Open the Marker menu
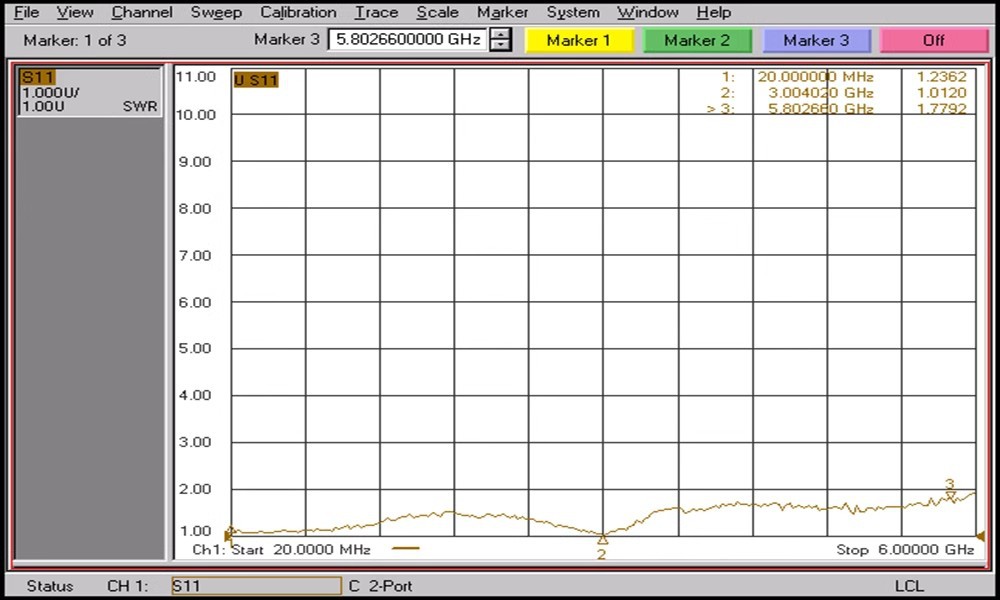The image size is (1000, 600). (x=502, y=12)
